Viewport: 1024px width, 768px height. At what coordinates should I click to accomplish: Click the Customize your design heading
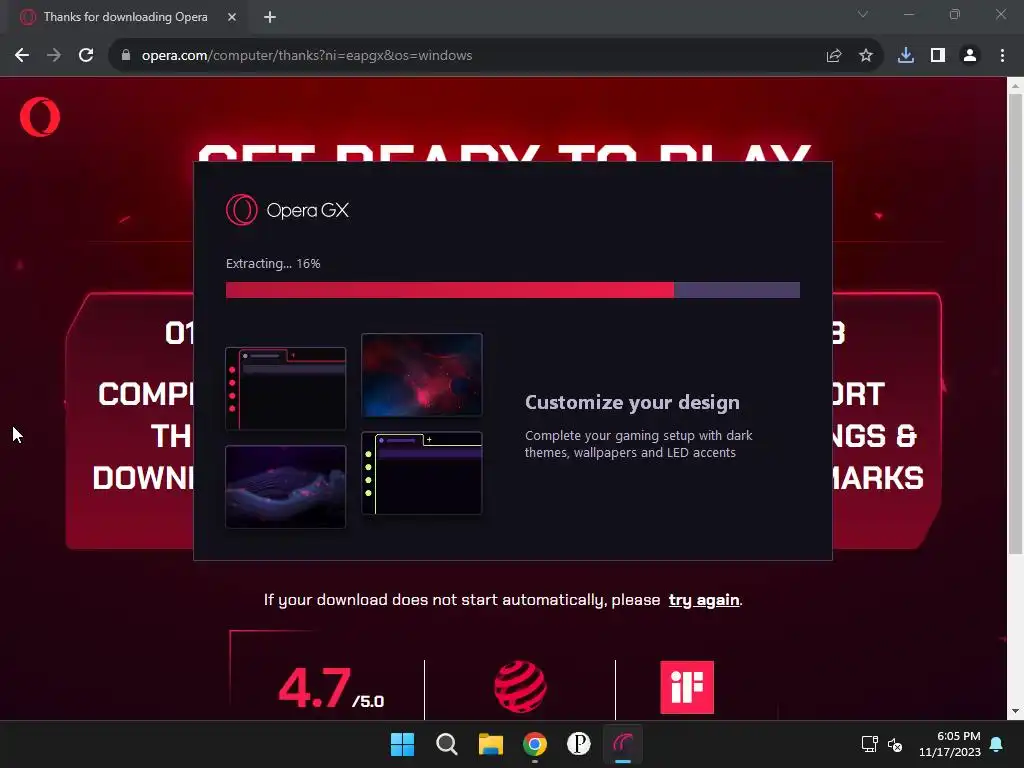pyautogui.click(x=632, y=403)
